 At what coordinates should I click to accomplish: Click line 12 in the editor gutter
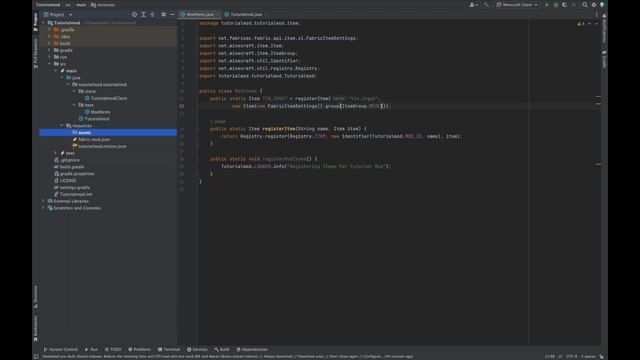(182, 106)
